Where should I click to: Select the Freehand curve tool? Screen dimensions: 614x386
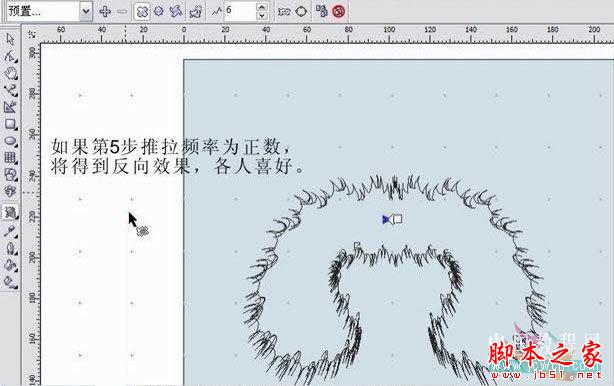click(x=10, y=90)
